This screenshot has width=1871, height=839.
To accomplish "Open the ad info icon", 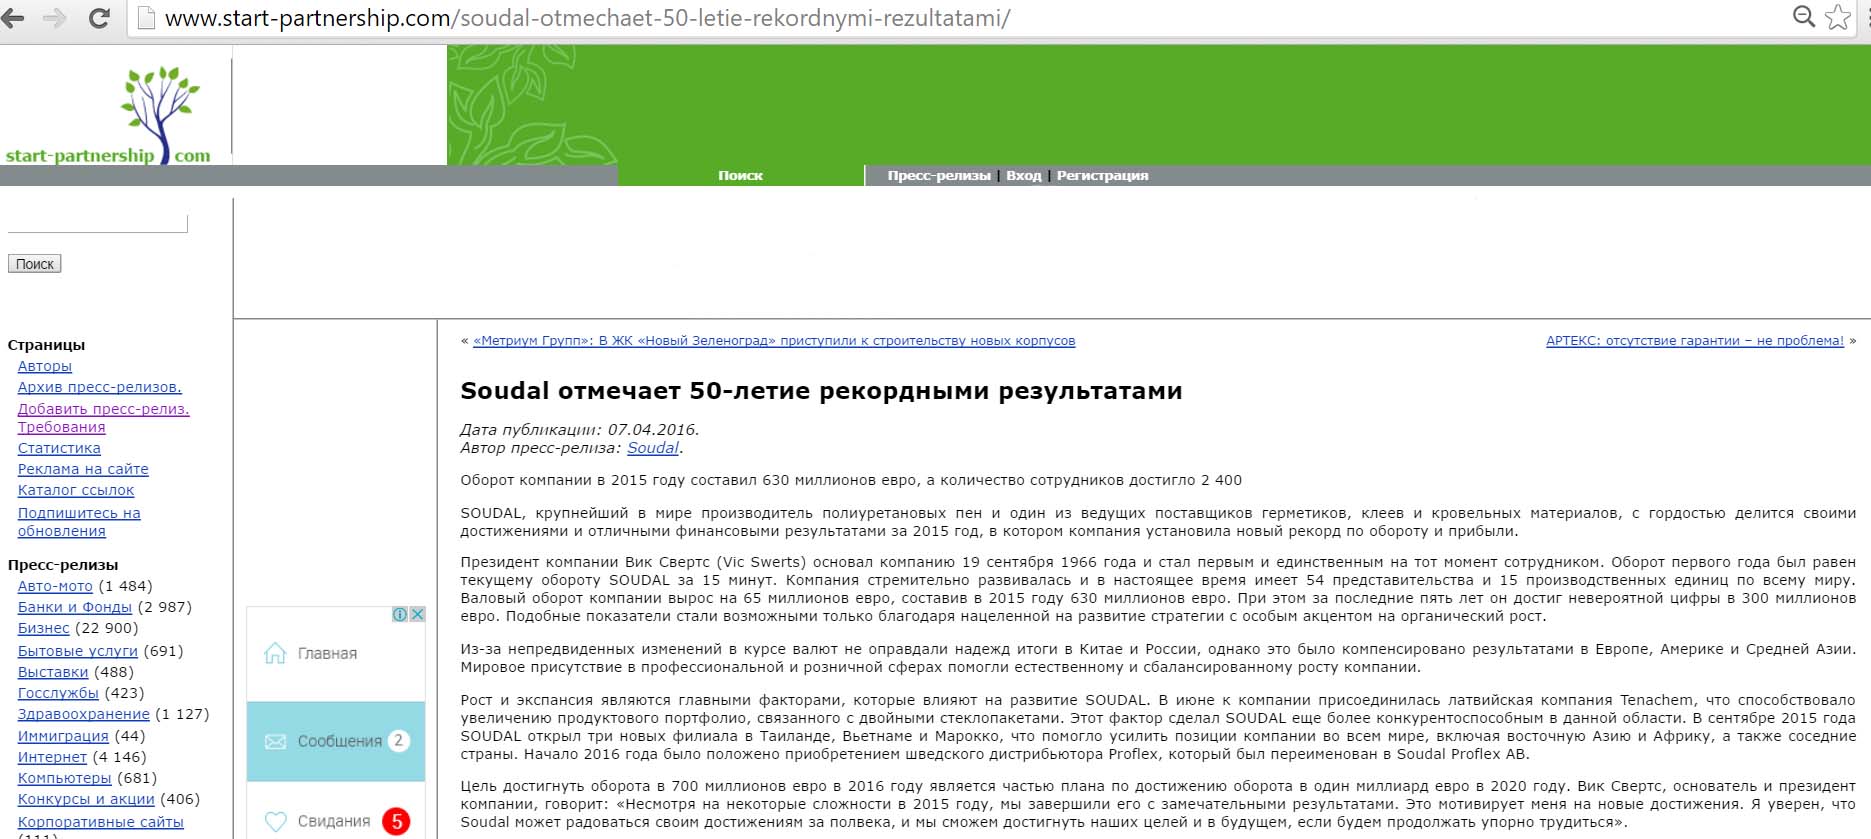I will [400, 614].
